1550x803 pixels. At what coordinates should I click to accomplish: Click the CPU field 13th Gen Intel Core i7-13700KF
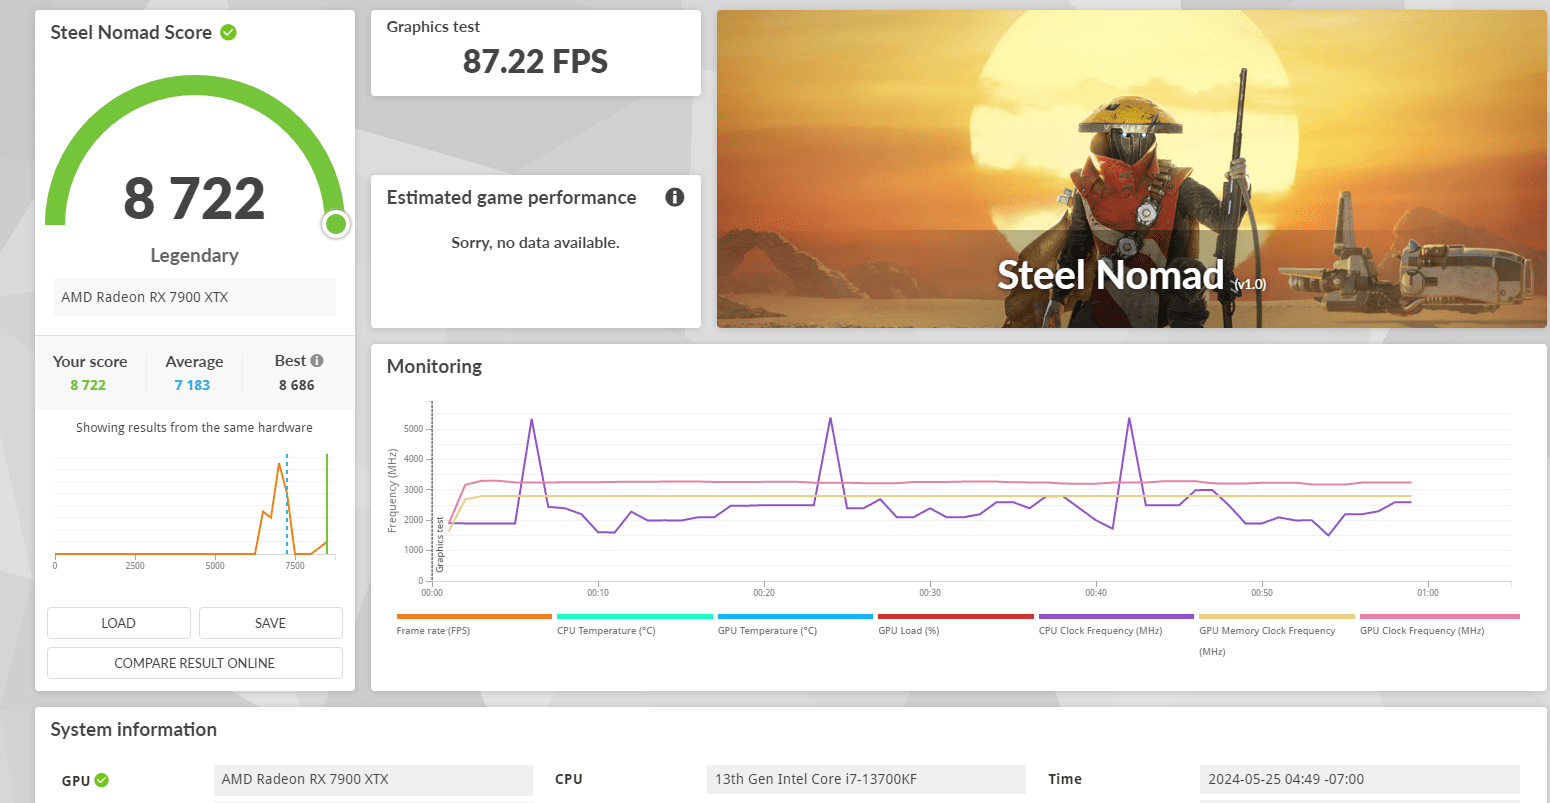tap(866, 780)
